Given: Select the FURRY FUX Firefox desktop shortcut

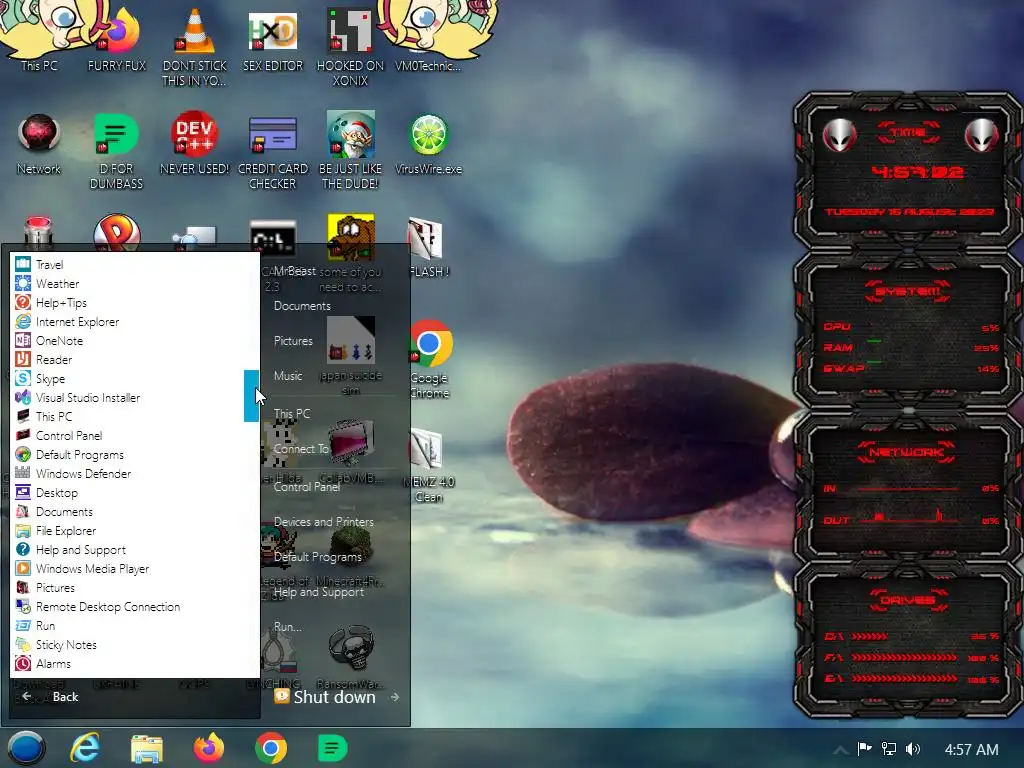Looking at the screenshot, I should pyautogui.click(x=117, y=42).
